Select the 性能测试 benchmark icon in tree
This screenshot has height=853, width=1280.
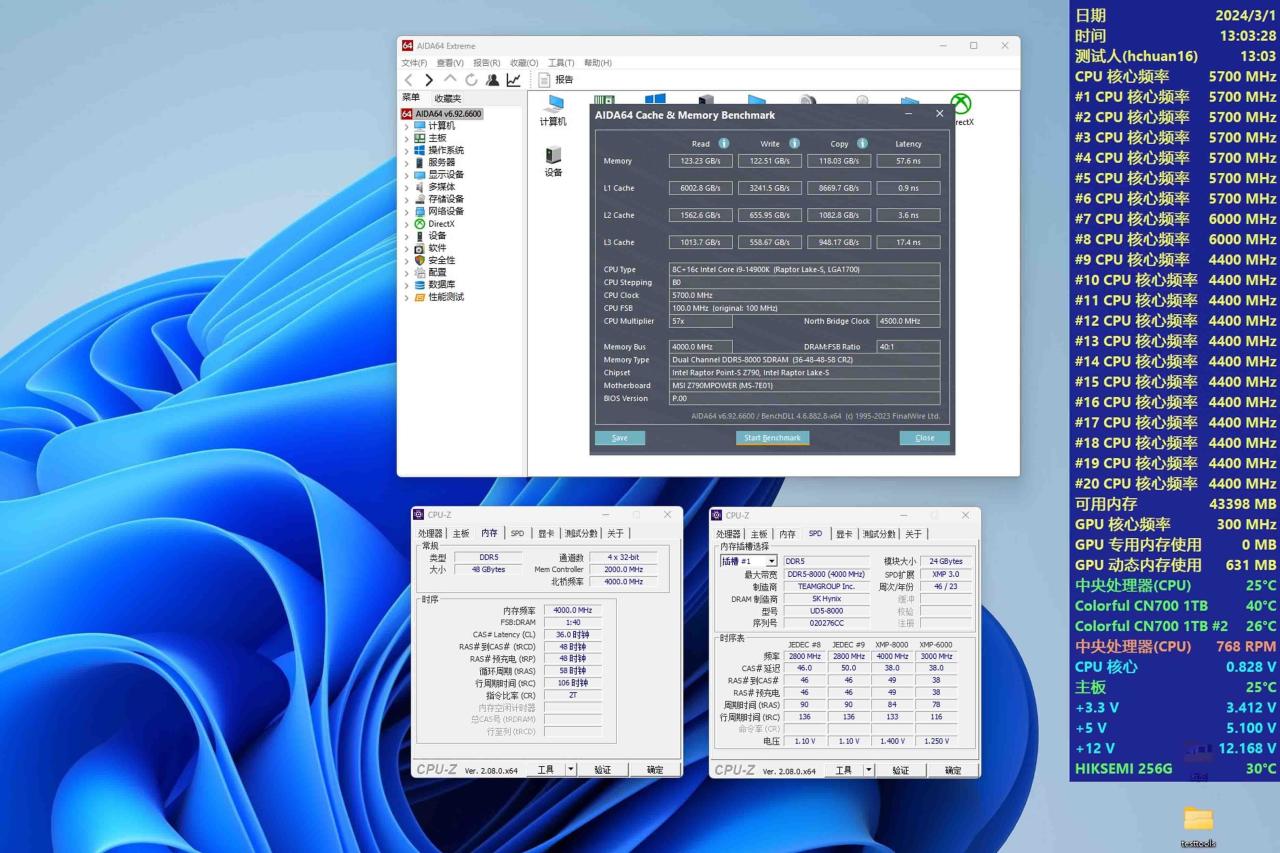[420, 297]
